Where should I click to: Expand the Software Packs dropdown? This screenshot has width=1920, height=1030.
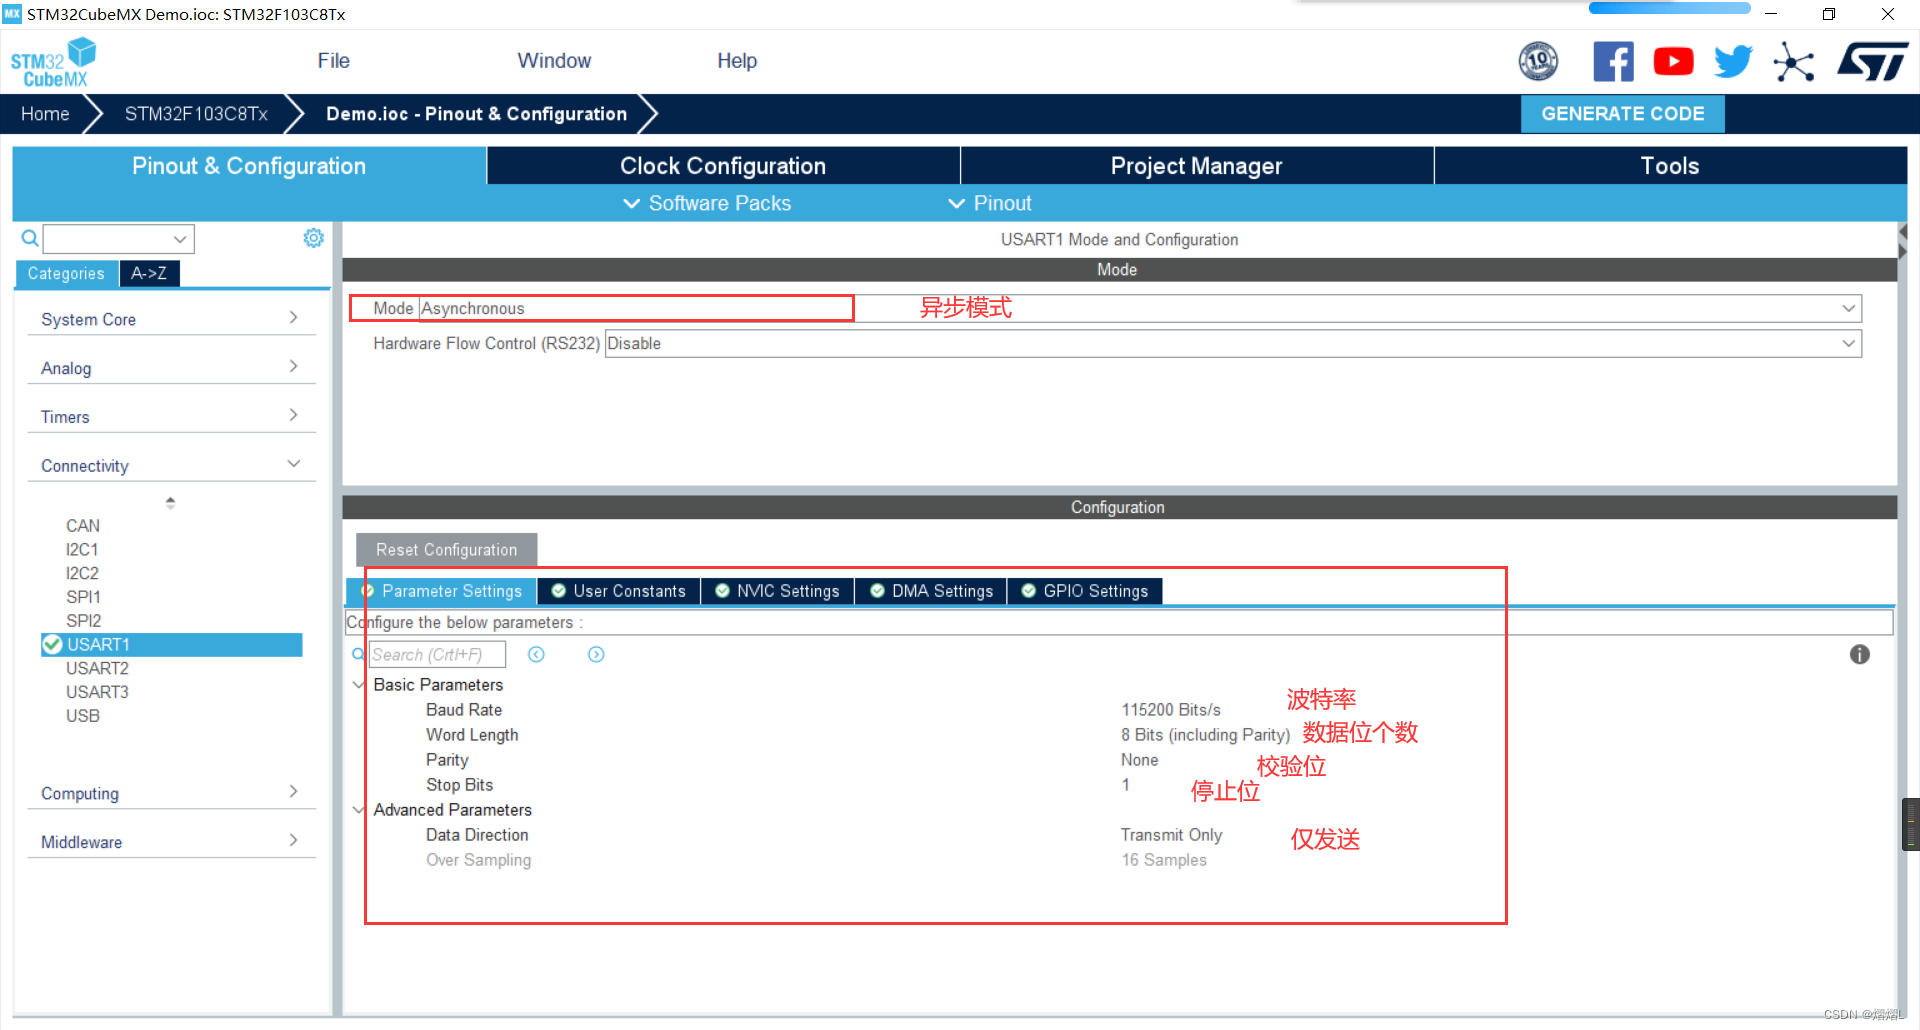pos(707,203)
